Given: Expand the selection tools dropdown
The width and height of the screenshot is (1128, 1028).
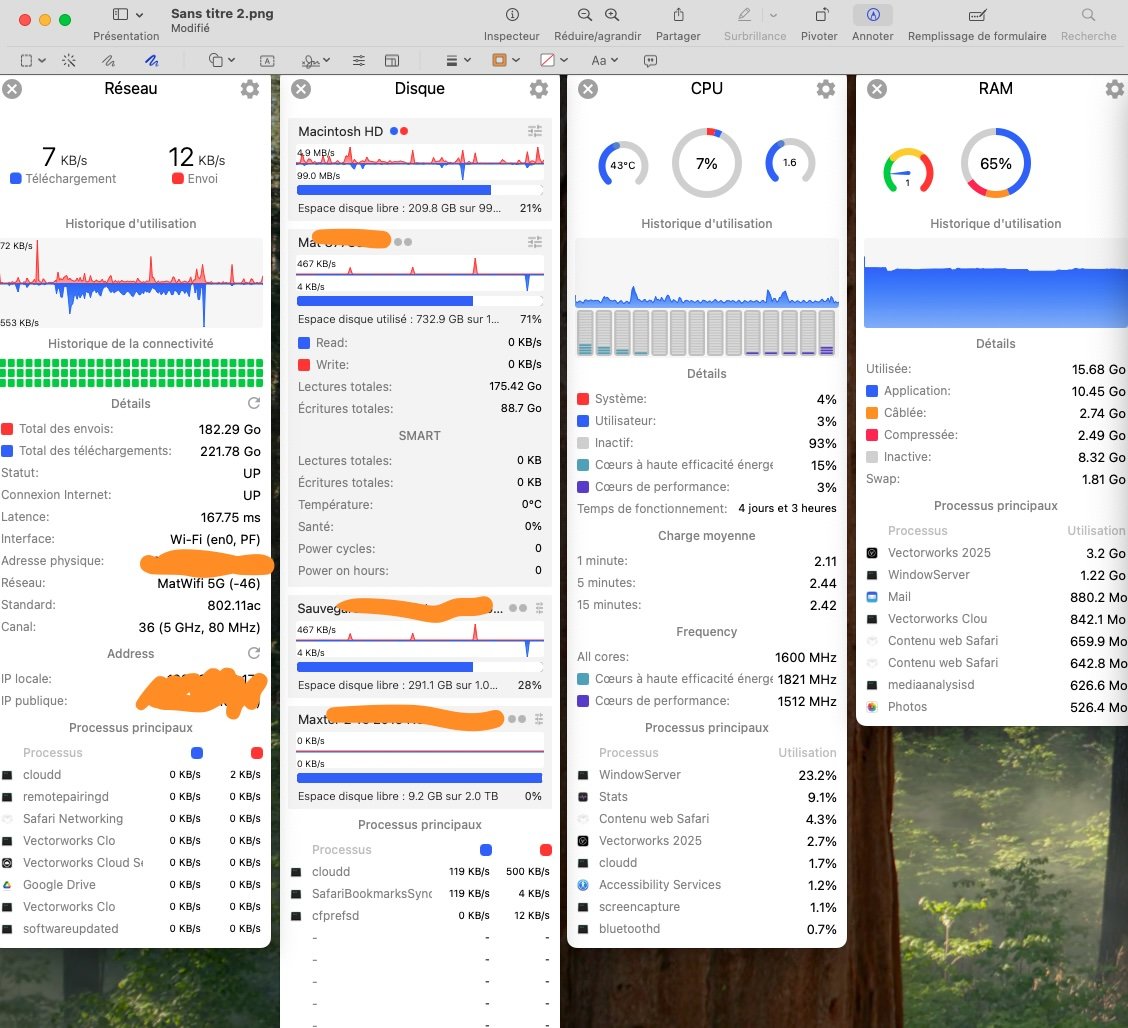Looking at the screenshot, I should (x=33, y=60).
